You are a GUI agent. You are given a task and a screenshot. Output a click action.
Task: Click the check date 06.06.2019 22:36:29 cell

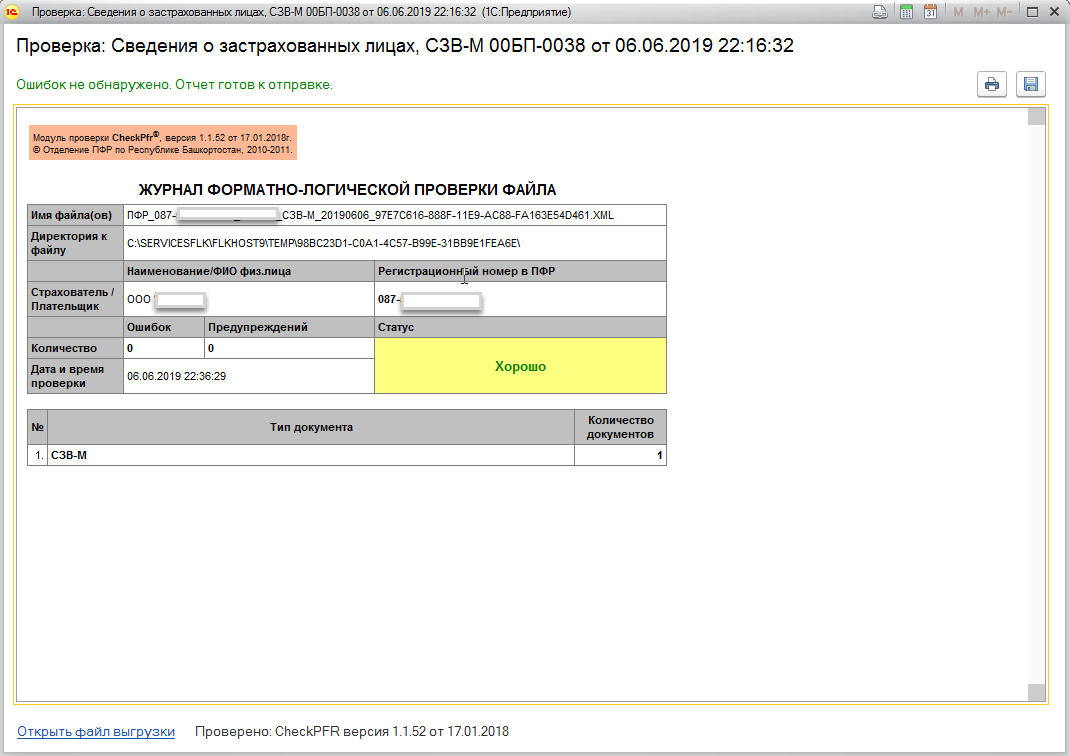248,376
